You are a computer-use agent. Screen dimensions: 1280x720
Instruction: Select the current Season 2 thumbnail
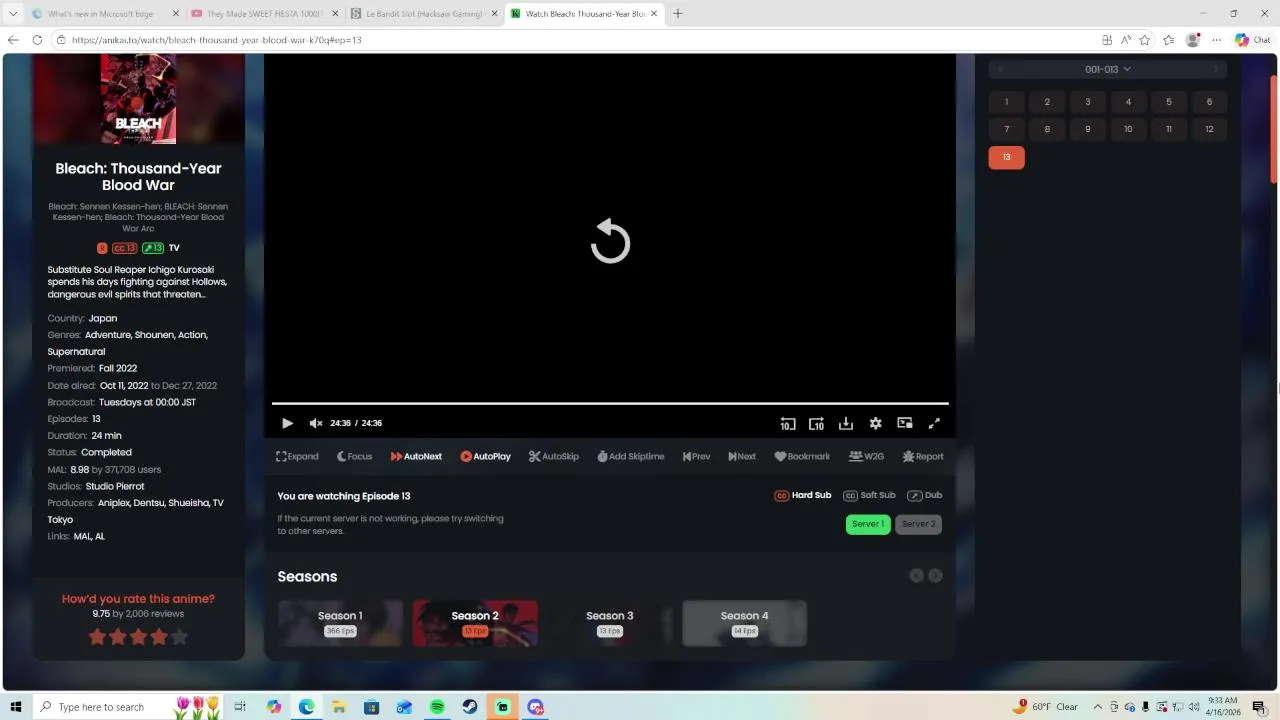(475, 623)
